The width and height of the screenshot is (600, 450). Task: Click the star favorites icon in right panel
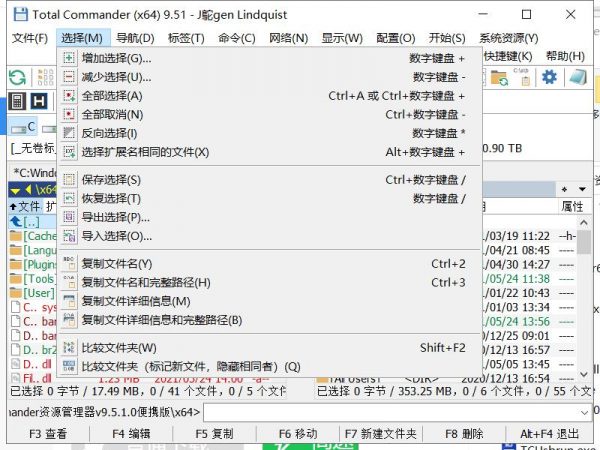point(564,189)
